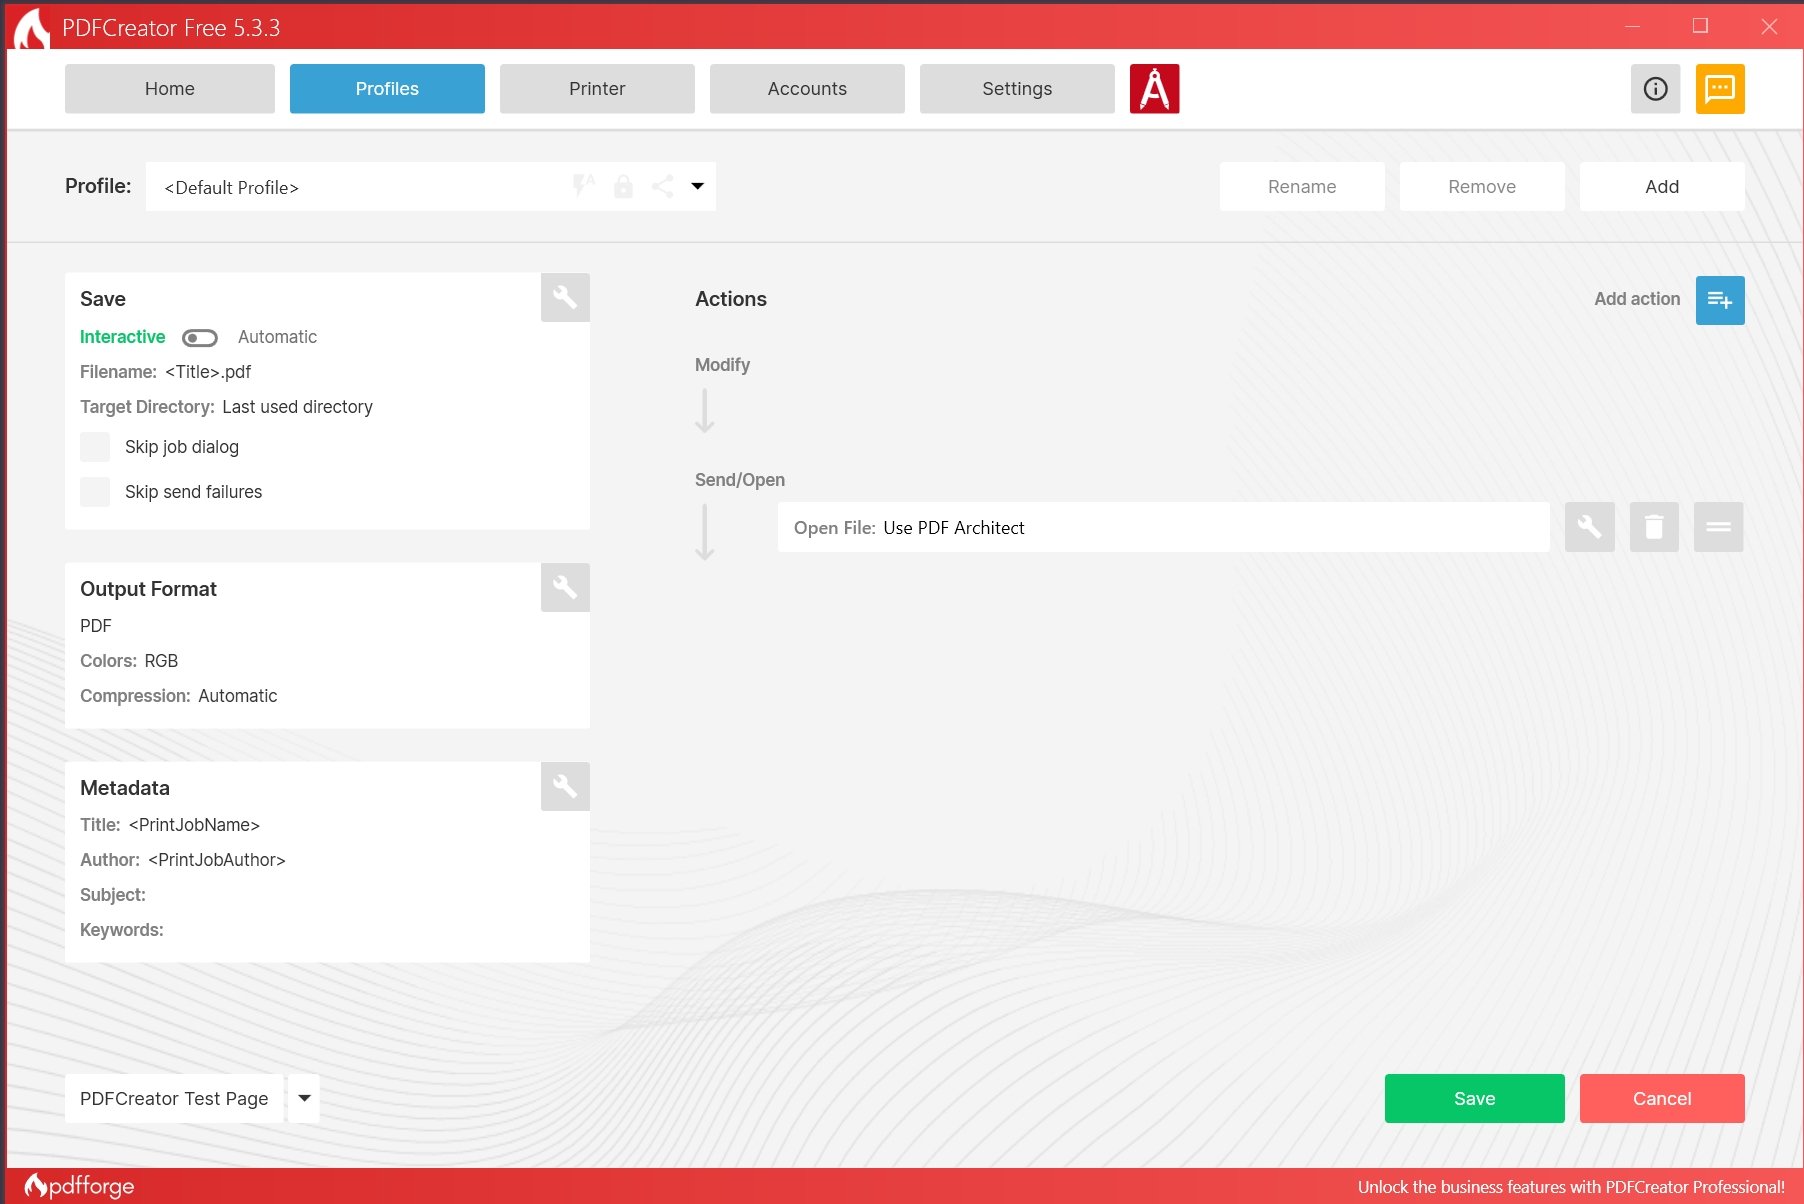Click the Metadata heading
Image resolution: width=1804 pixels, height=1204 pixels.
pos(125,788)
